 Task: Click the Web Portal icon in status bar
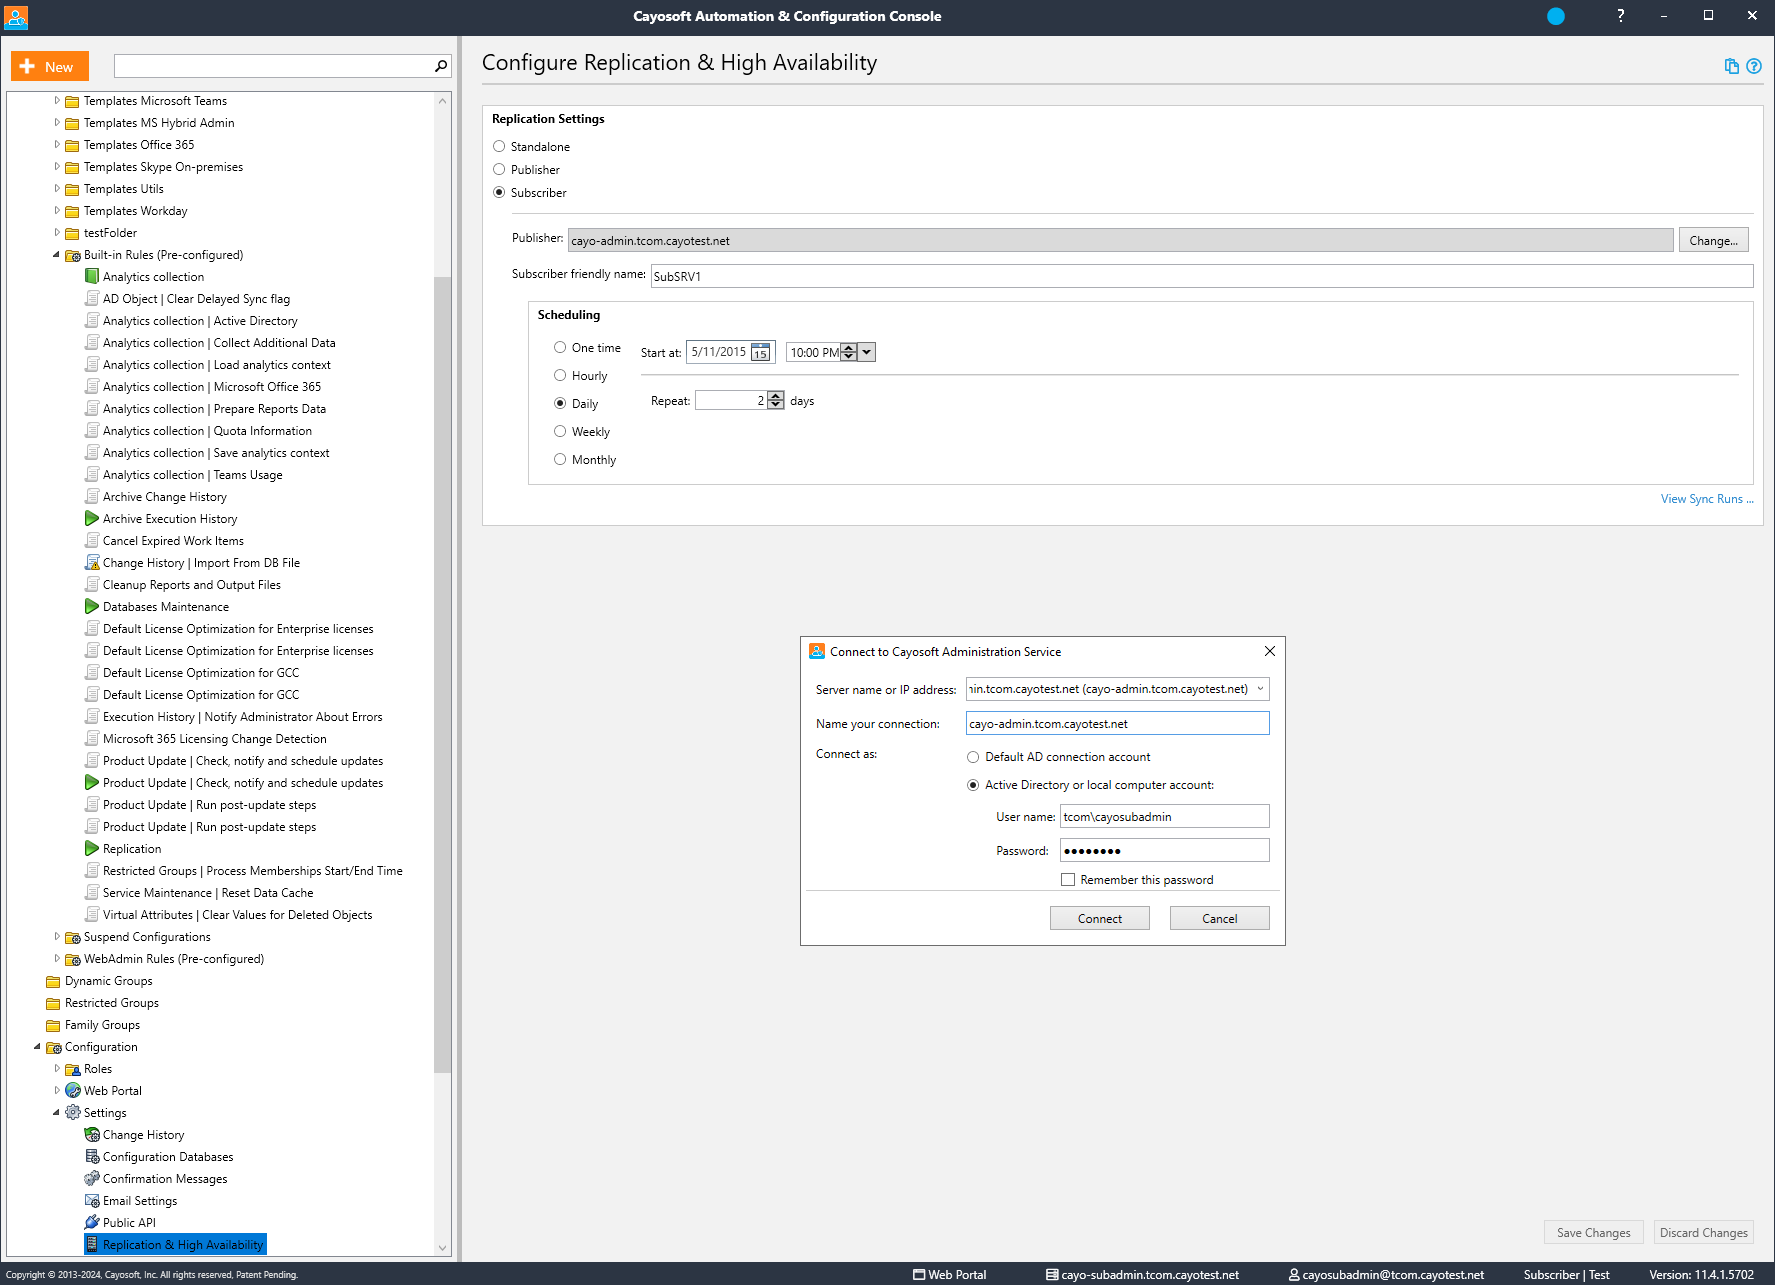tap(919, 1275)
